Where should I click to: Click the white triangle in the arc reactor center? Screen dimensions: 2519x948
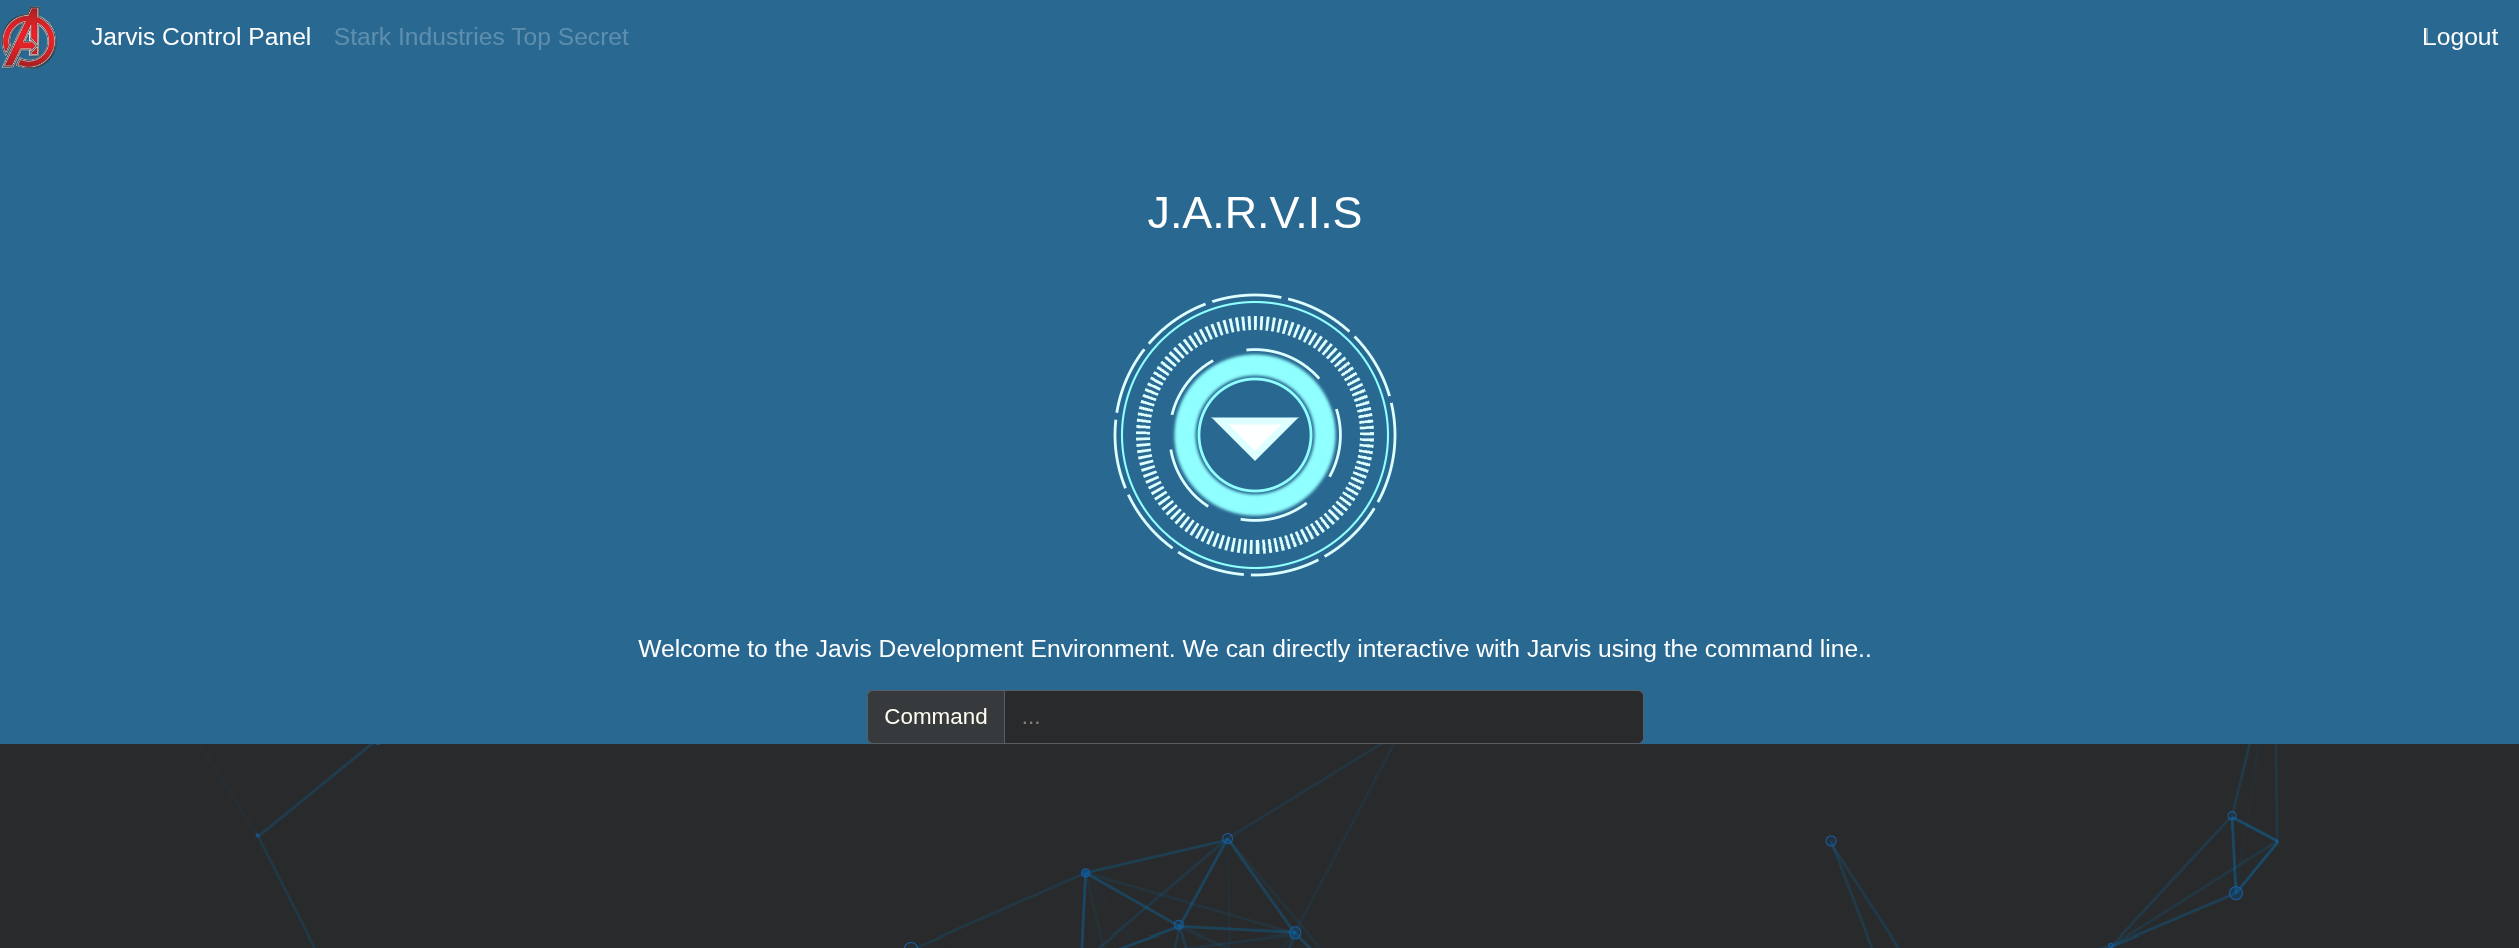pyautogui.click(x=1254, y=434)
